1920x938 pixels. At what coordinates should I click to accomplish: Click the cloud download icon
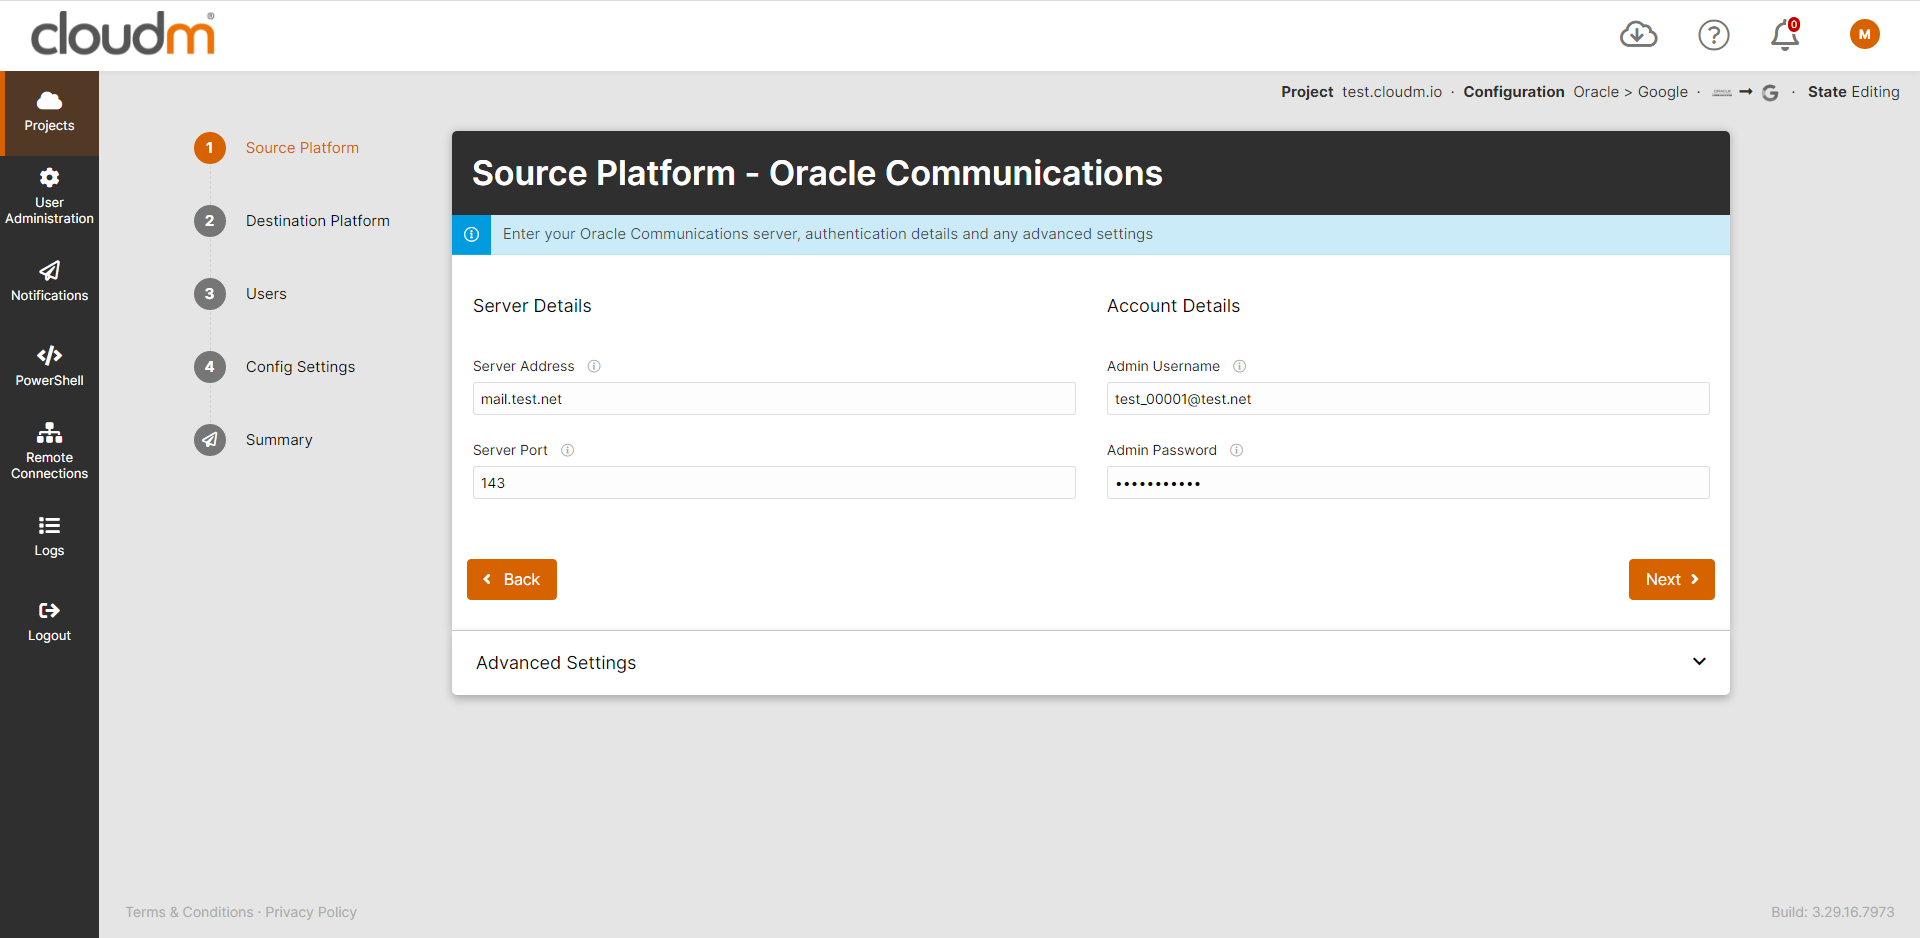(1638, 35)
